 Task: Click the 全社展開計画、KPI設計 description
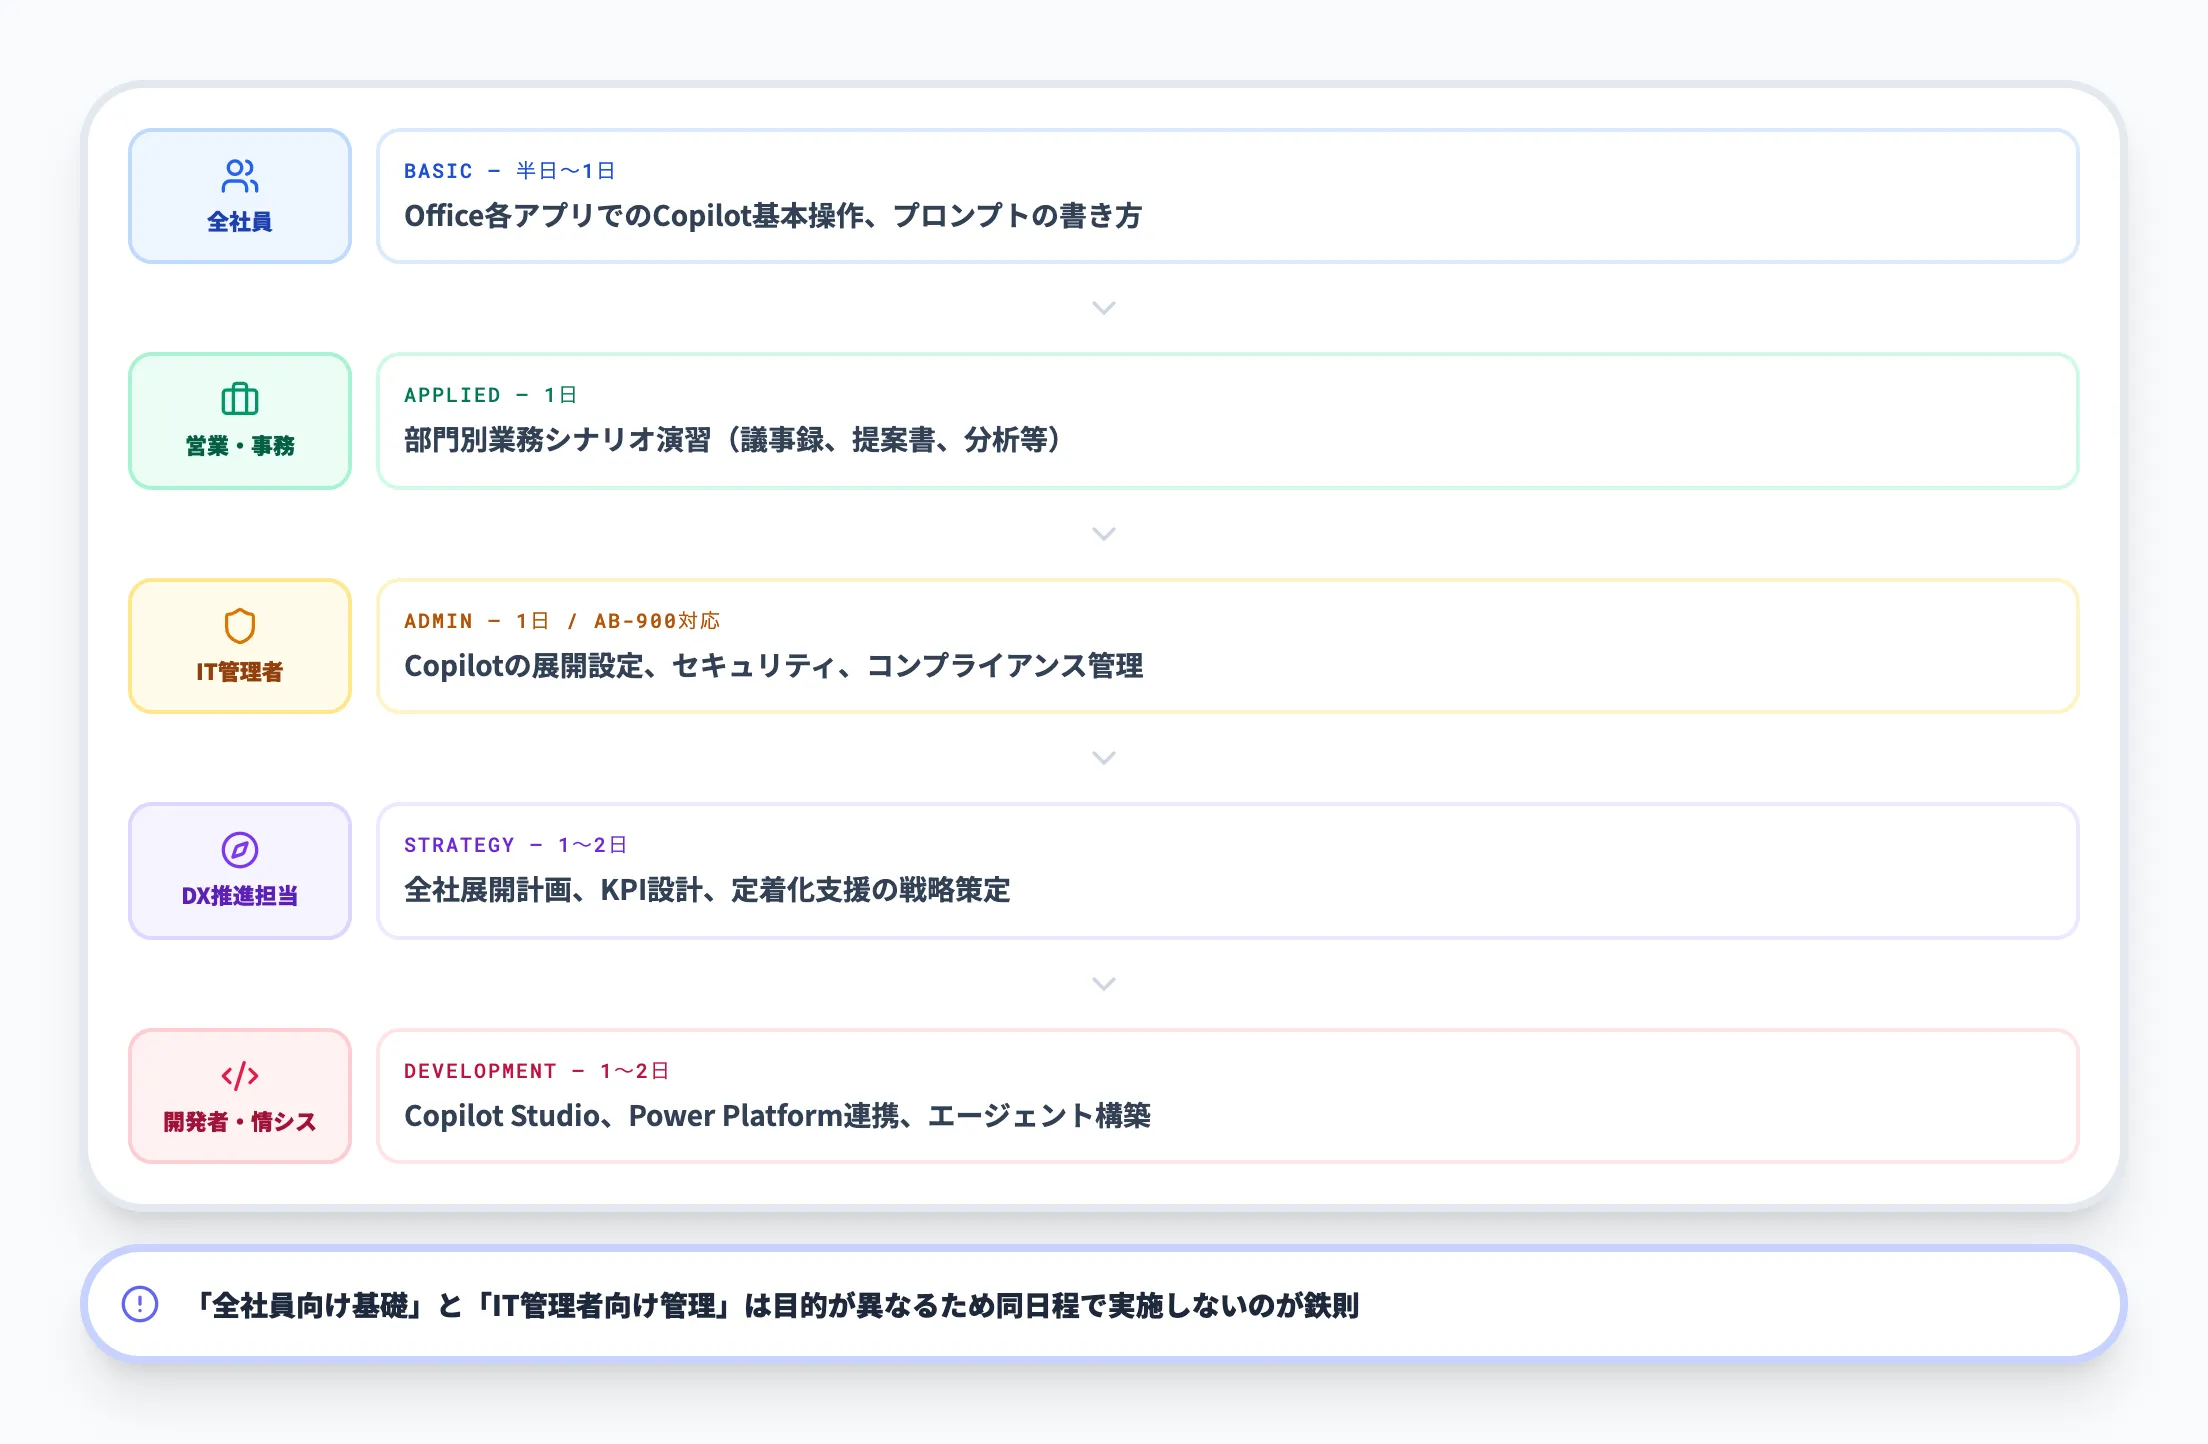tap(707, 890)
